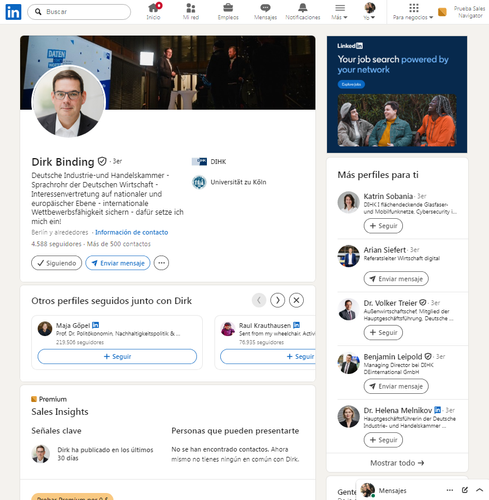Click Maja Göpel's avatar
Viewport: 489px width, 500px height.
(x=45, y=329)
